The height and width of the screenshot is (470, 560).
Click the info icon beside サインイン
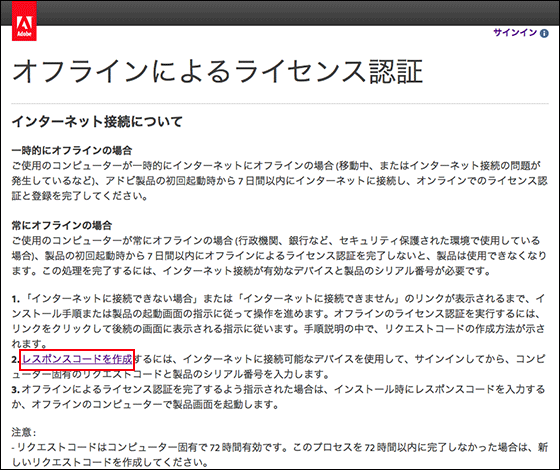[x=544, y=34]
